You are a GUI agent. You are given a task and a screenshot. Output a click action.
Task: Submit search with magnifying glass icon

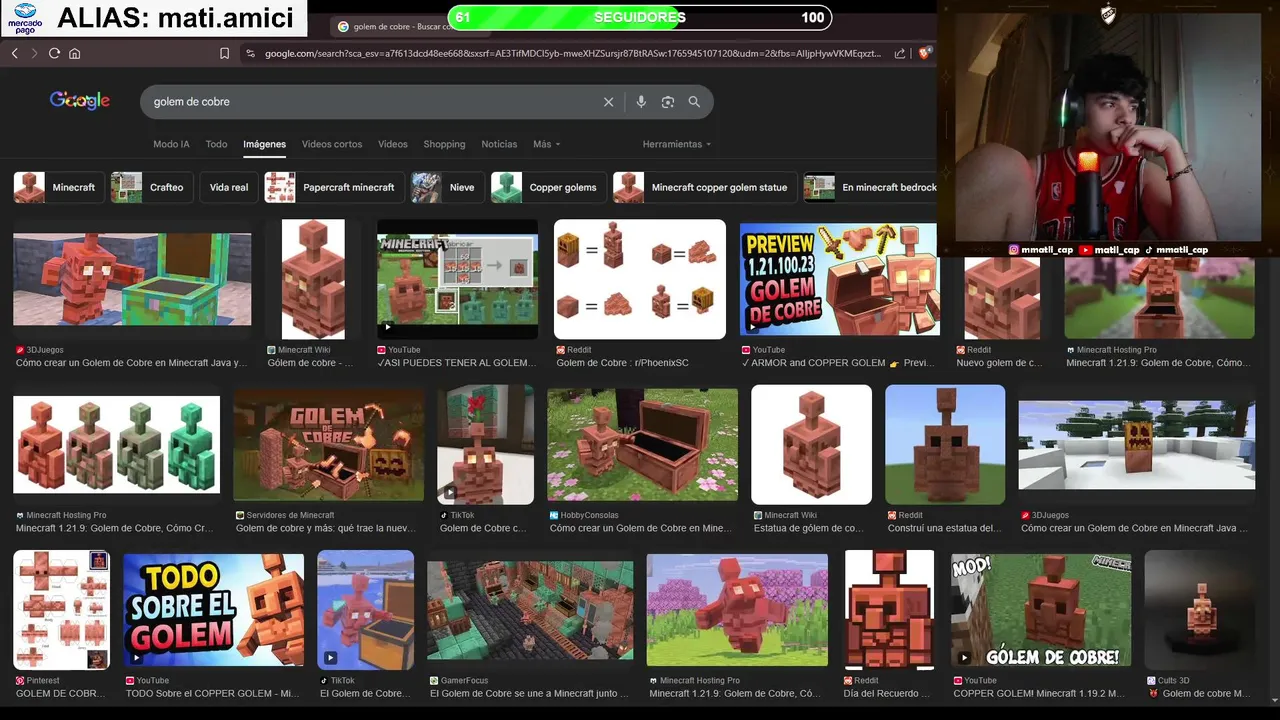(694, 102)
